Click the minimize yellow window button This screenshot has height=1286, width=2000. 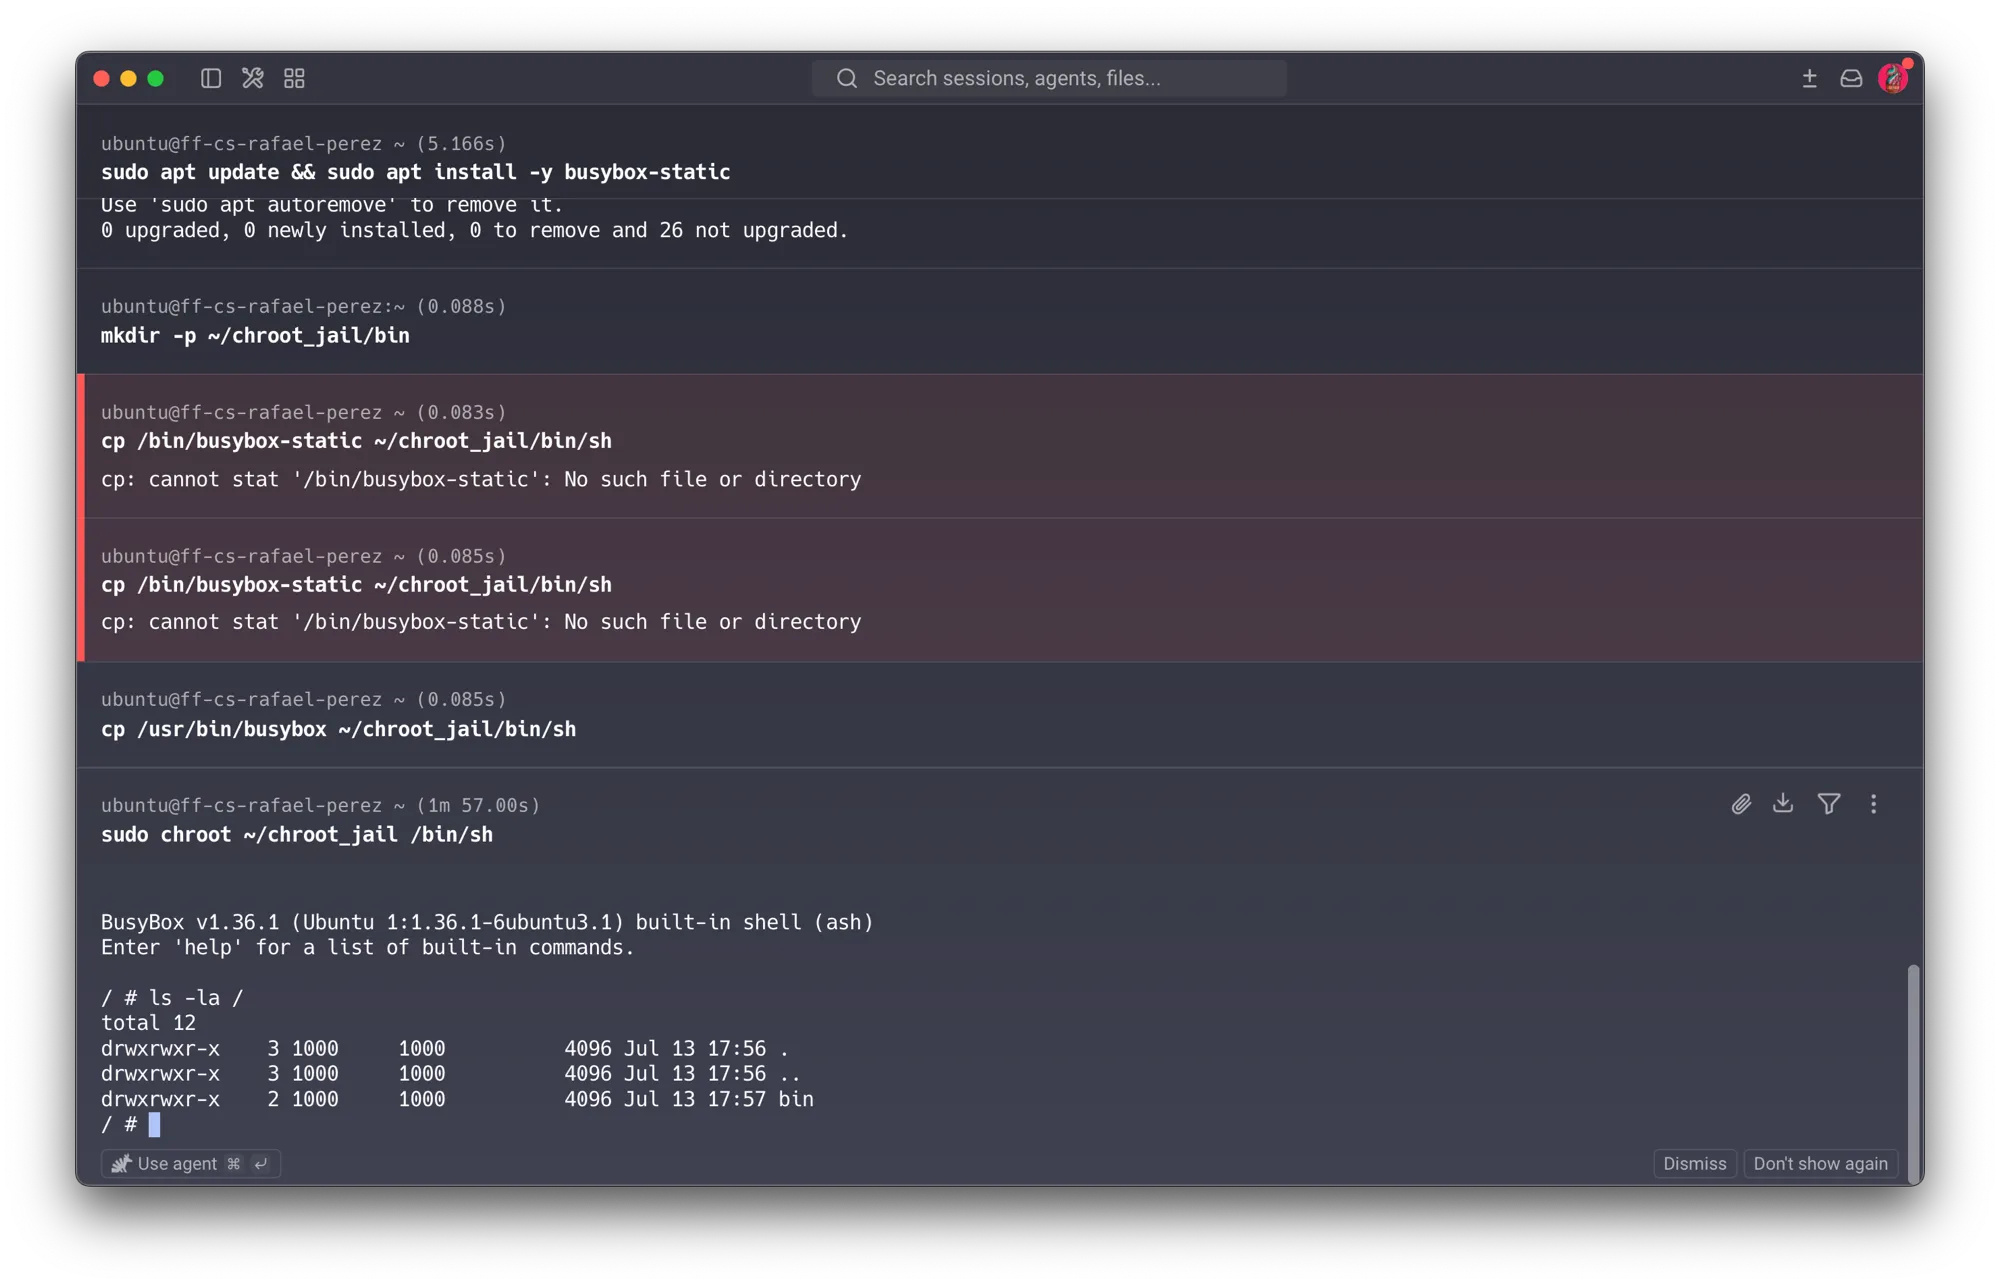[x=128, y=78]
